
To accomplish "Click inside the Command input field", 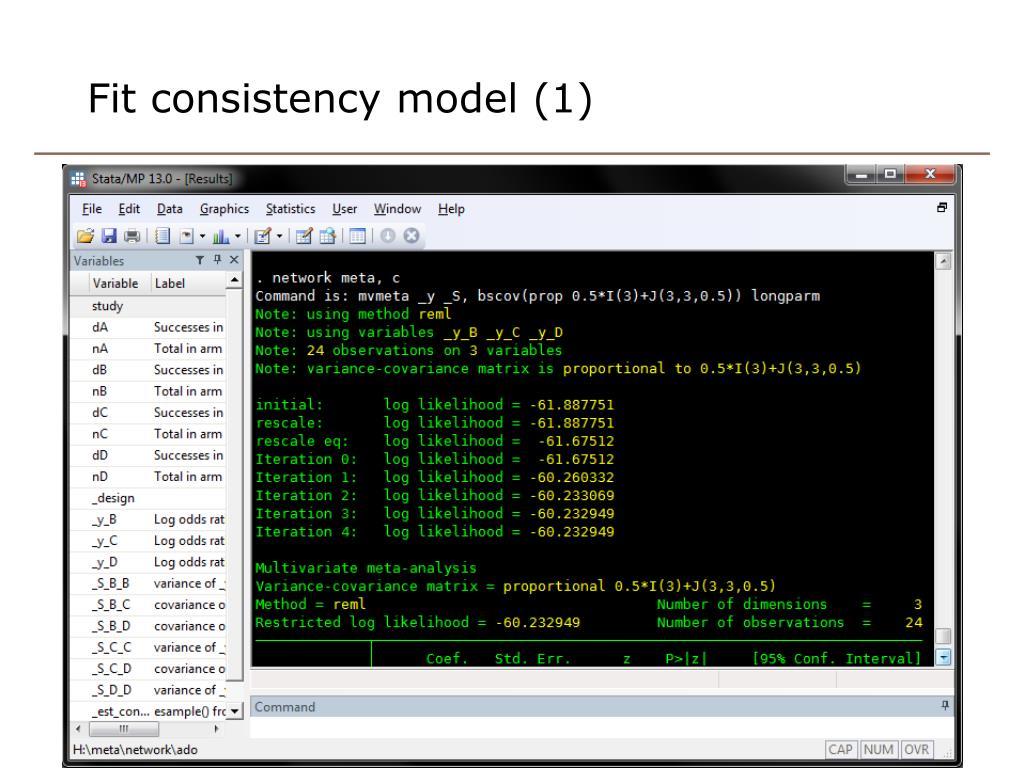I will pyautogui.click(x=601, y=728).
